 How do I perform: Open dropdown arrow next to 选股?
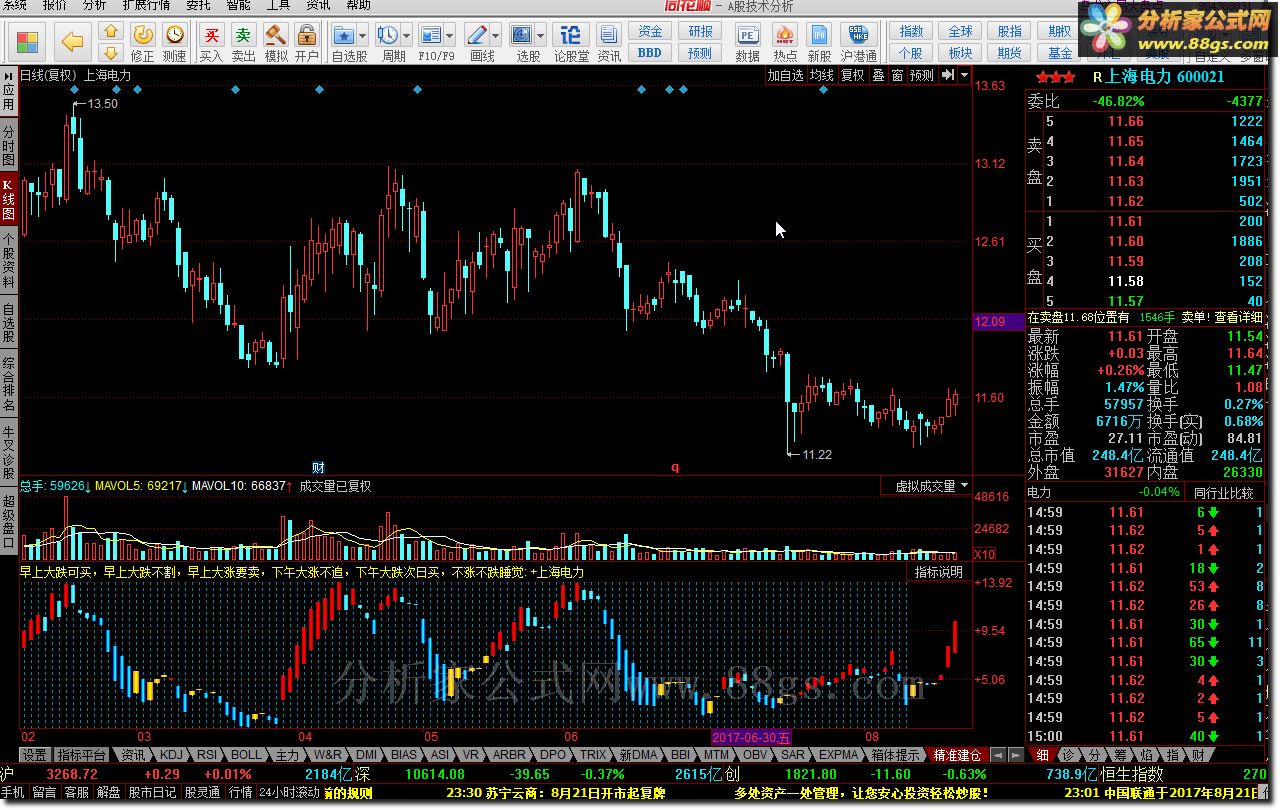click(x=541, y=35)
